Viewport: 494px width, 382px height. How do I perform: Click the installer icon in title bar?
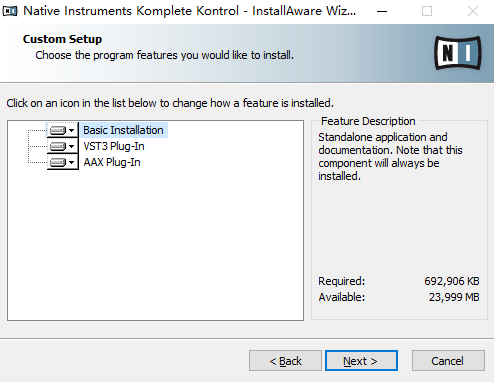click(10, 11)
